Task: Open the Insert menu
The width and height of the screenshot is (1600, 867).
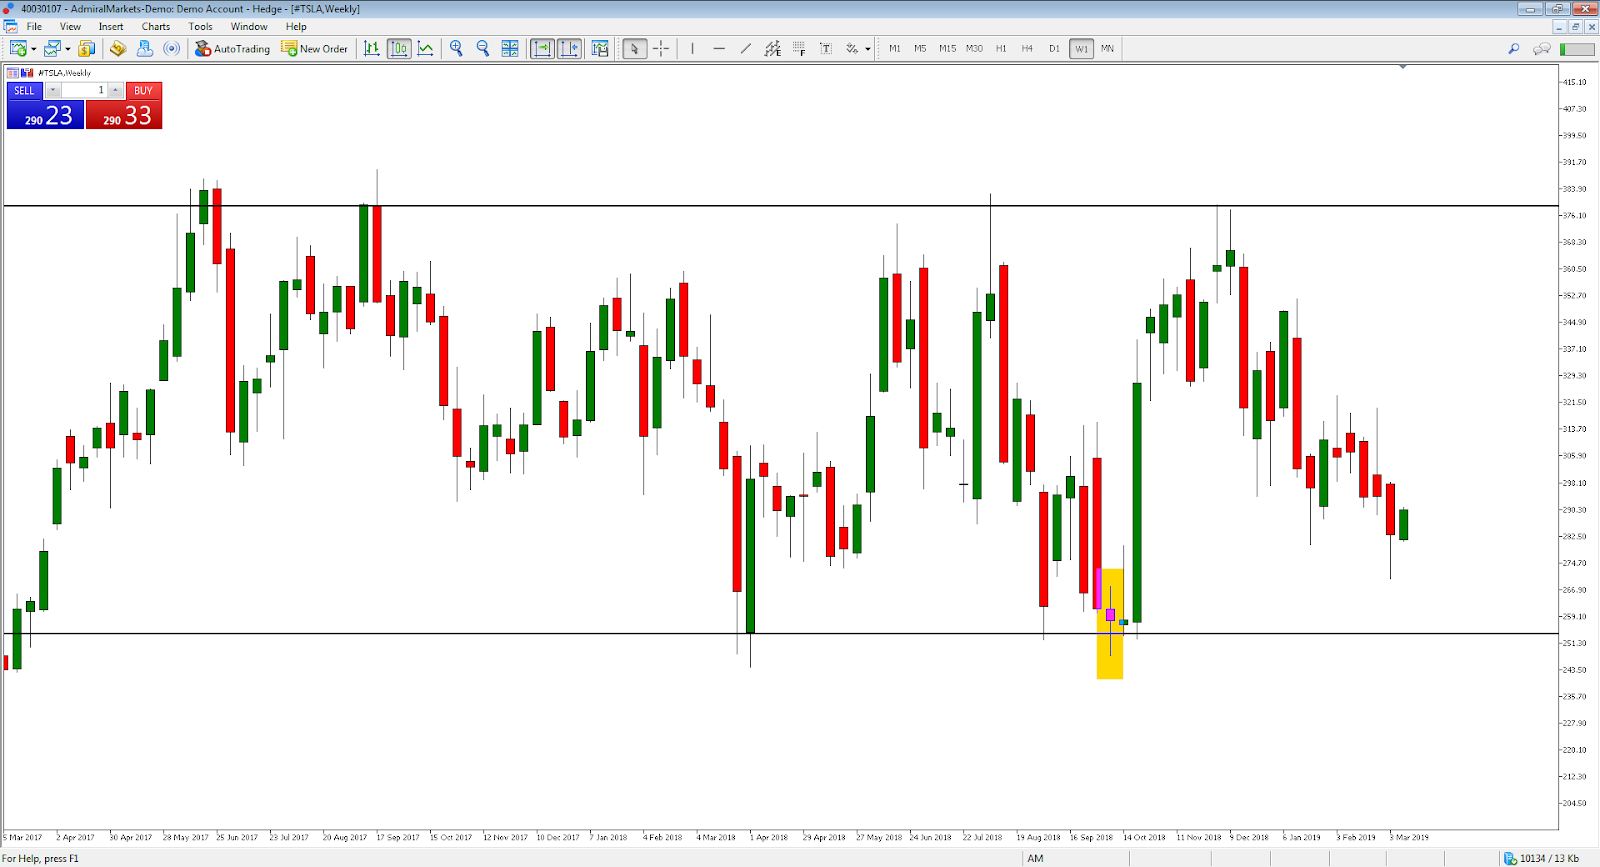Action: pyautogui.click(x=111, y=27)
